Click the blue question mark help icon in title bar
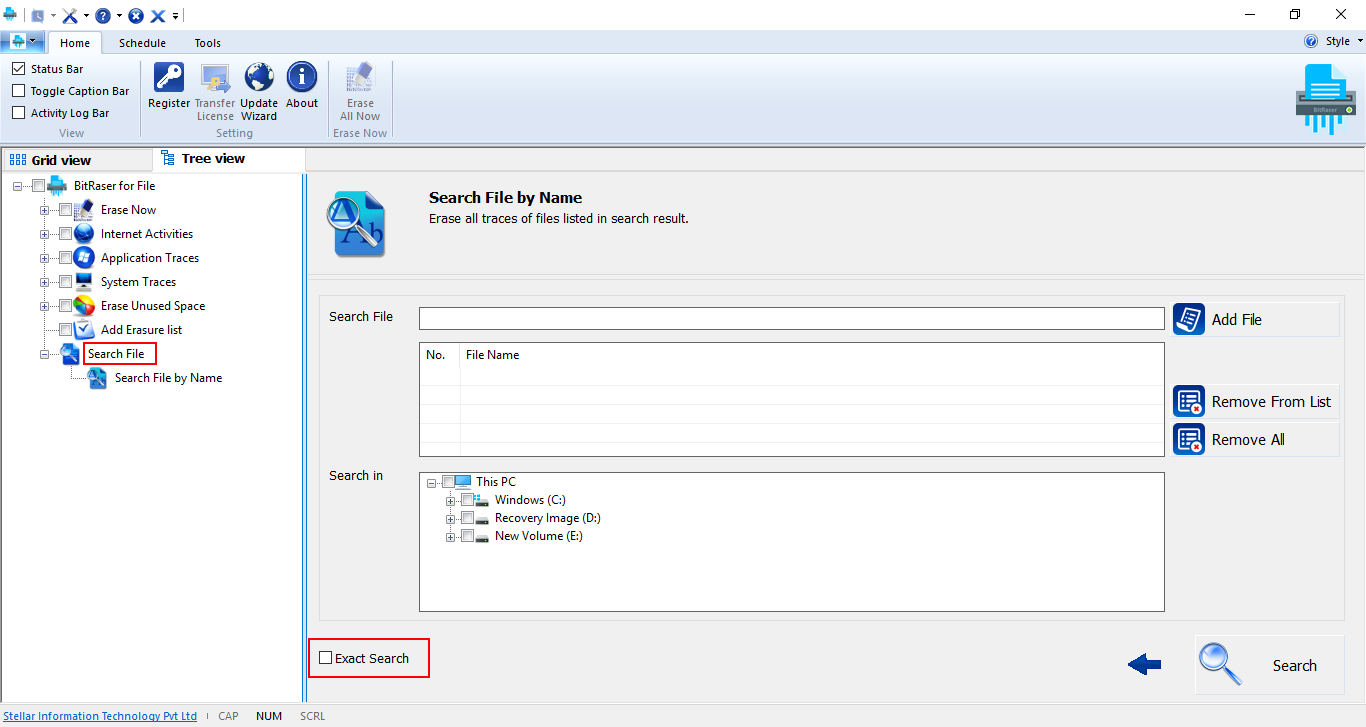 pos(103,16)
